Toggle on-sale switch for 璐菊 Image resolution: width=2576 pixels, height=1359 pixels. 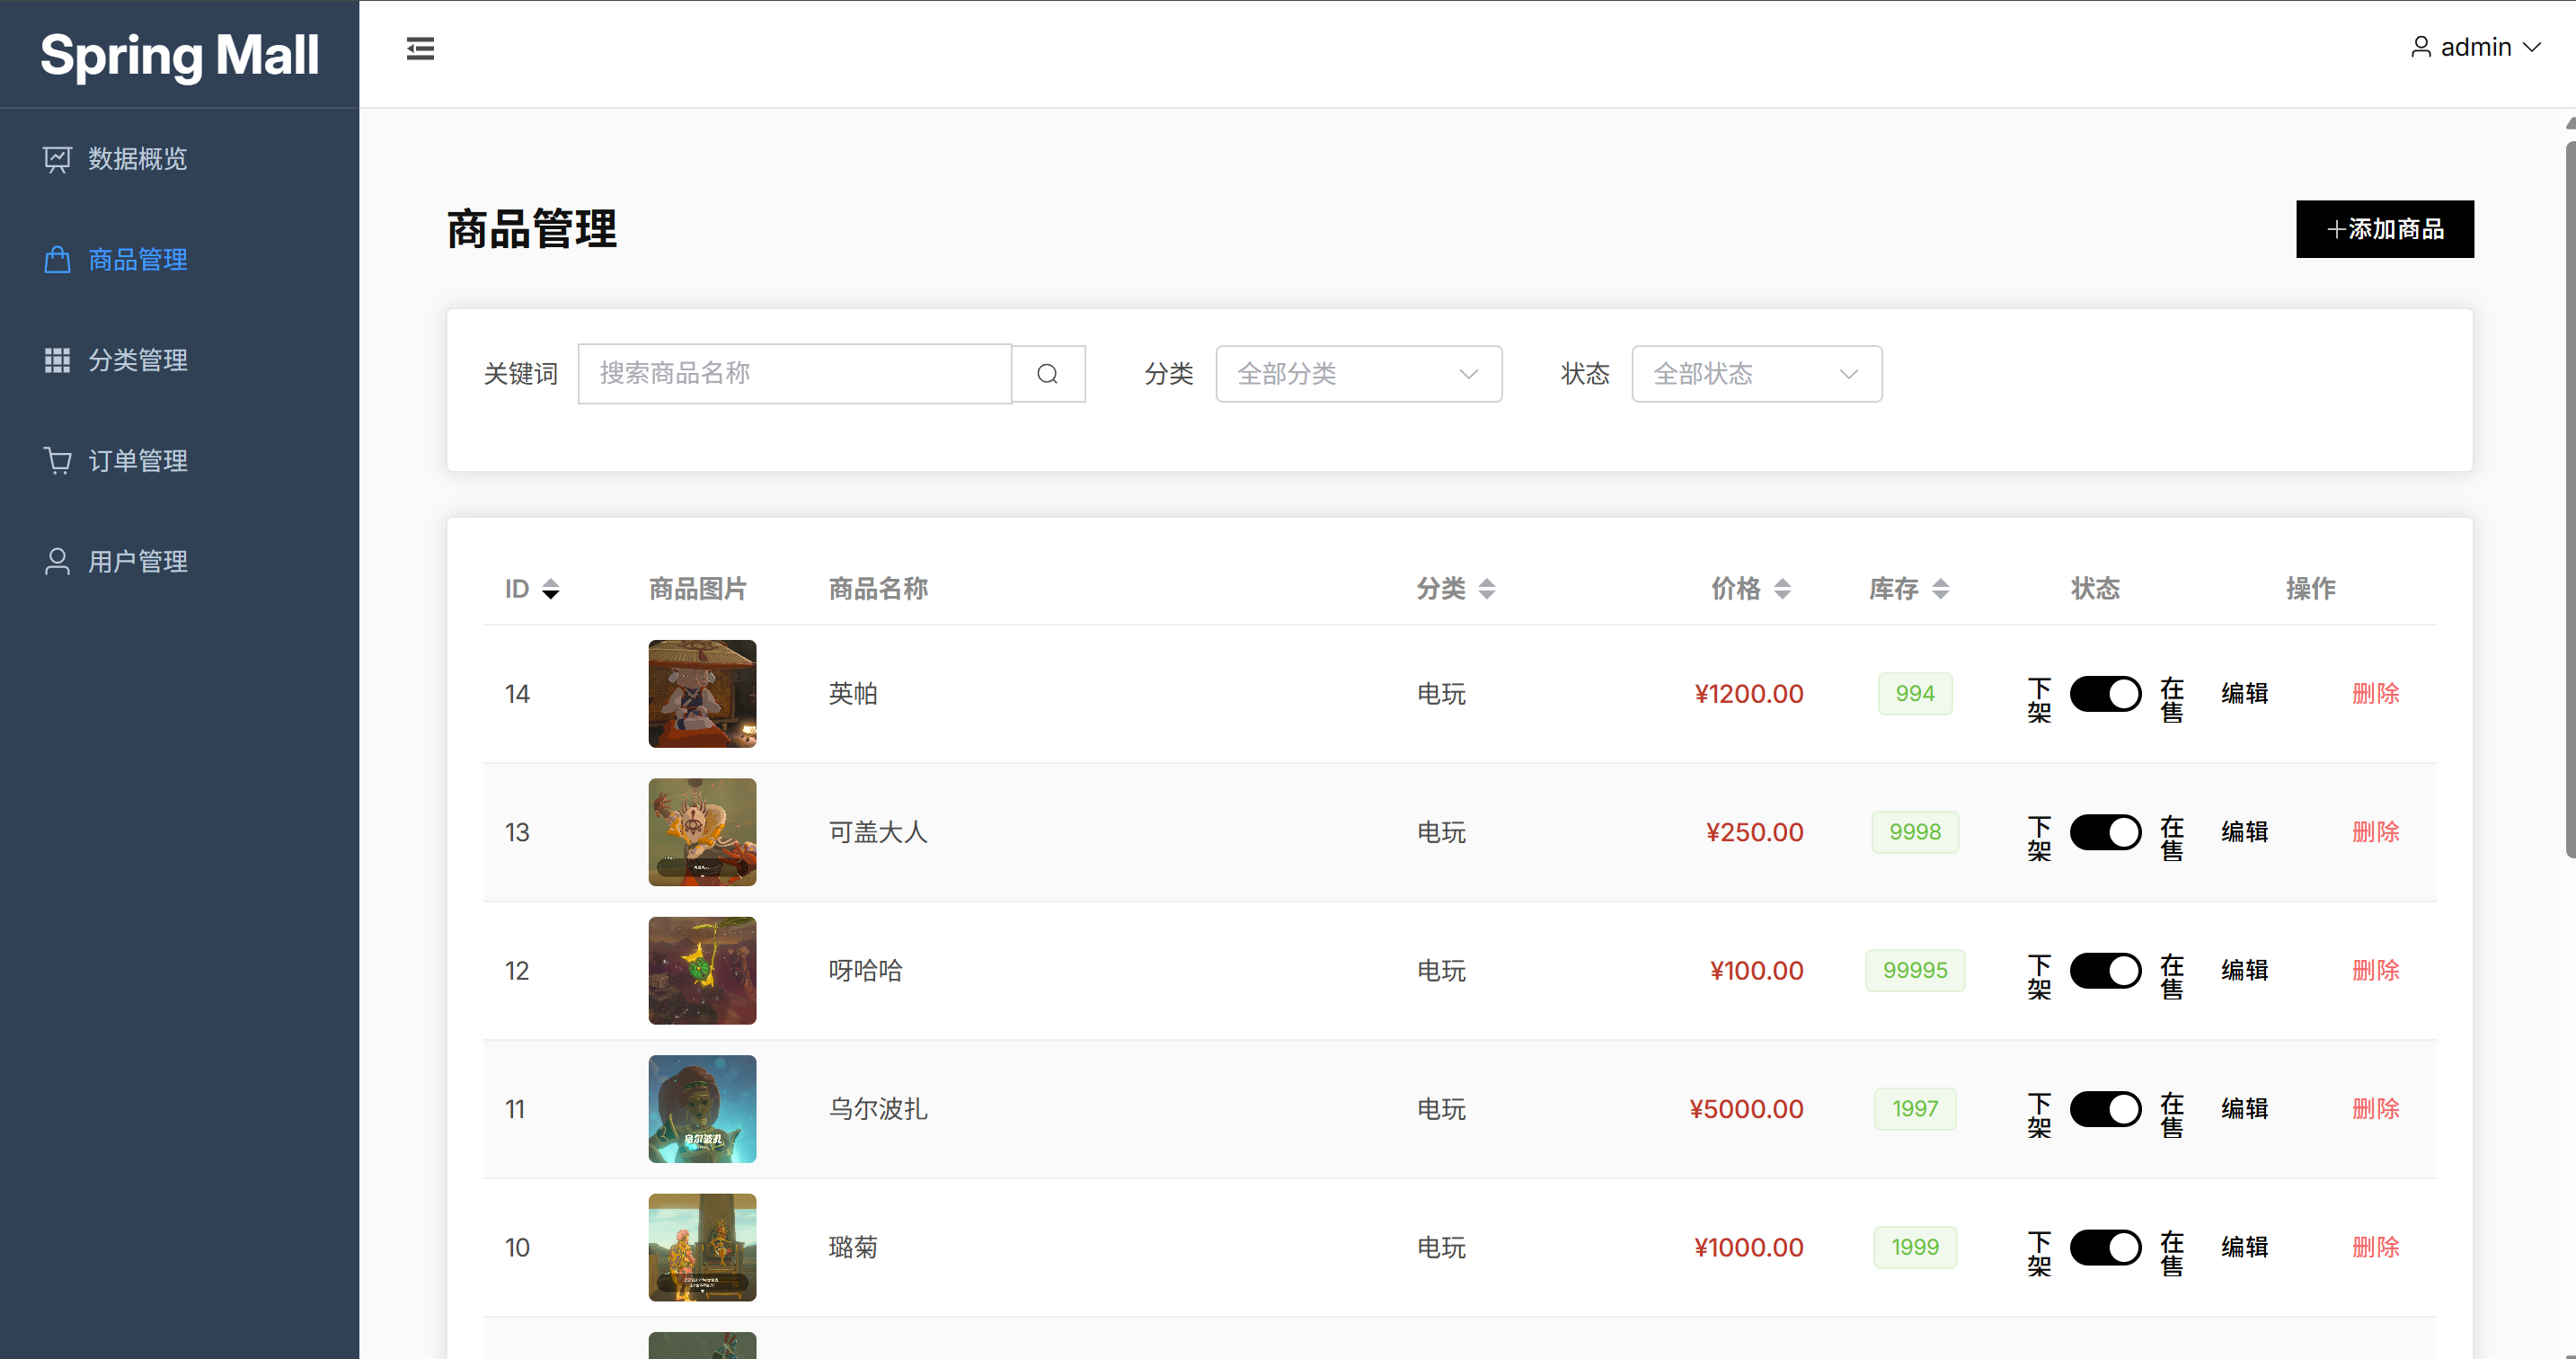(x=2104, y=1247)
